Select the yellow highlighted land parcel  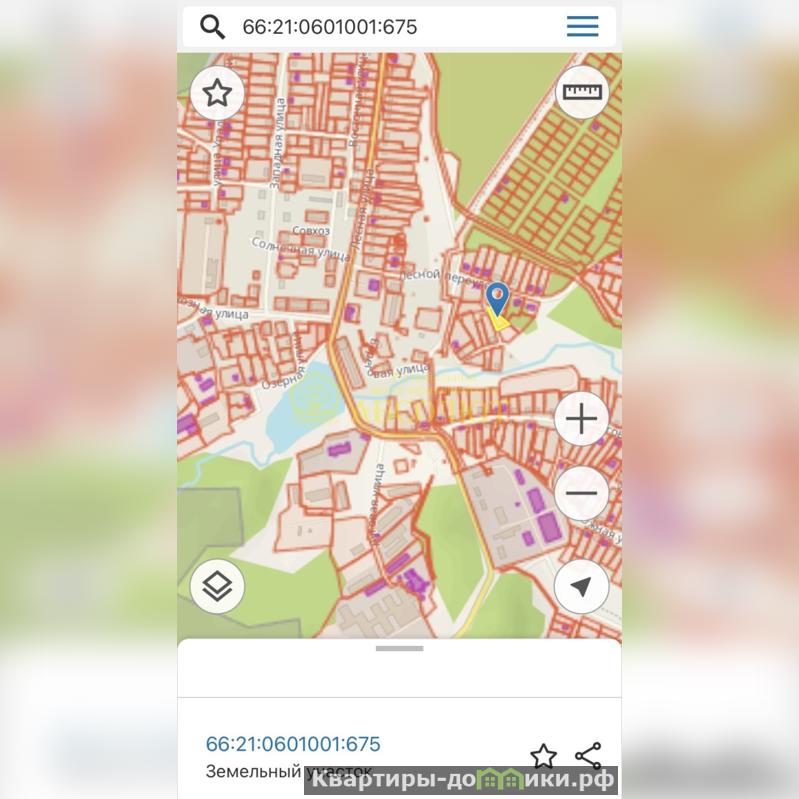(498, 321)
